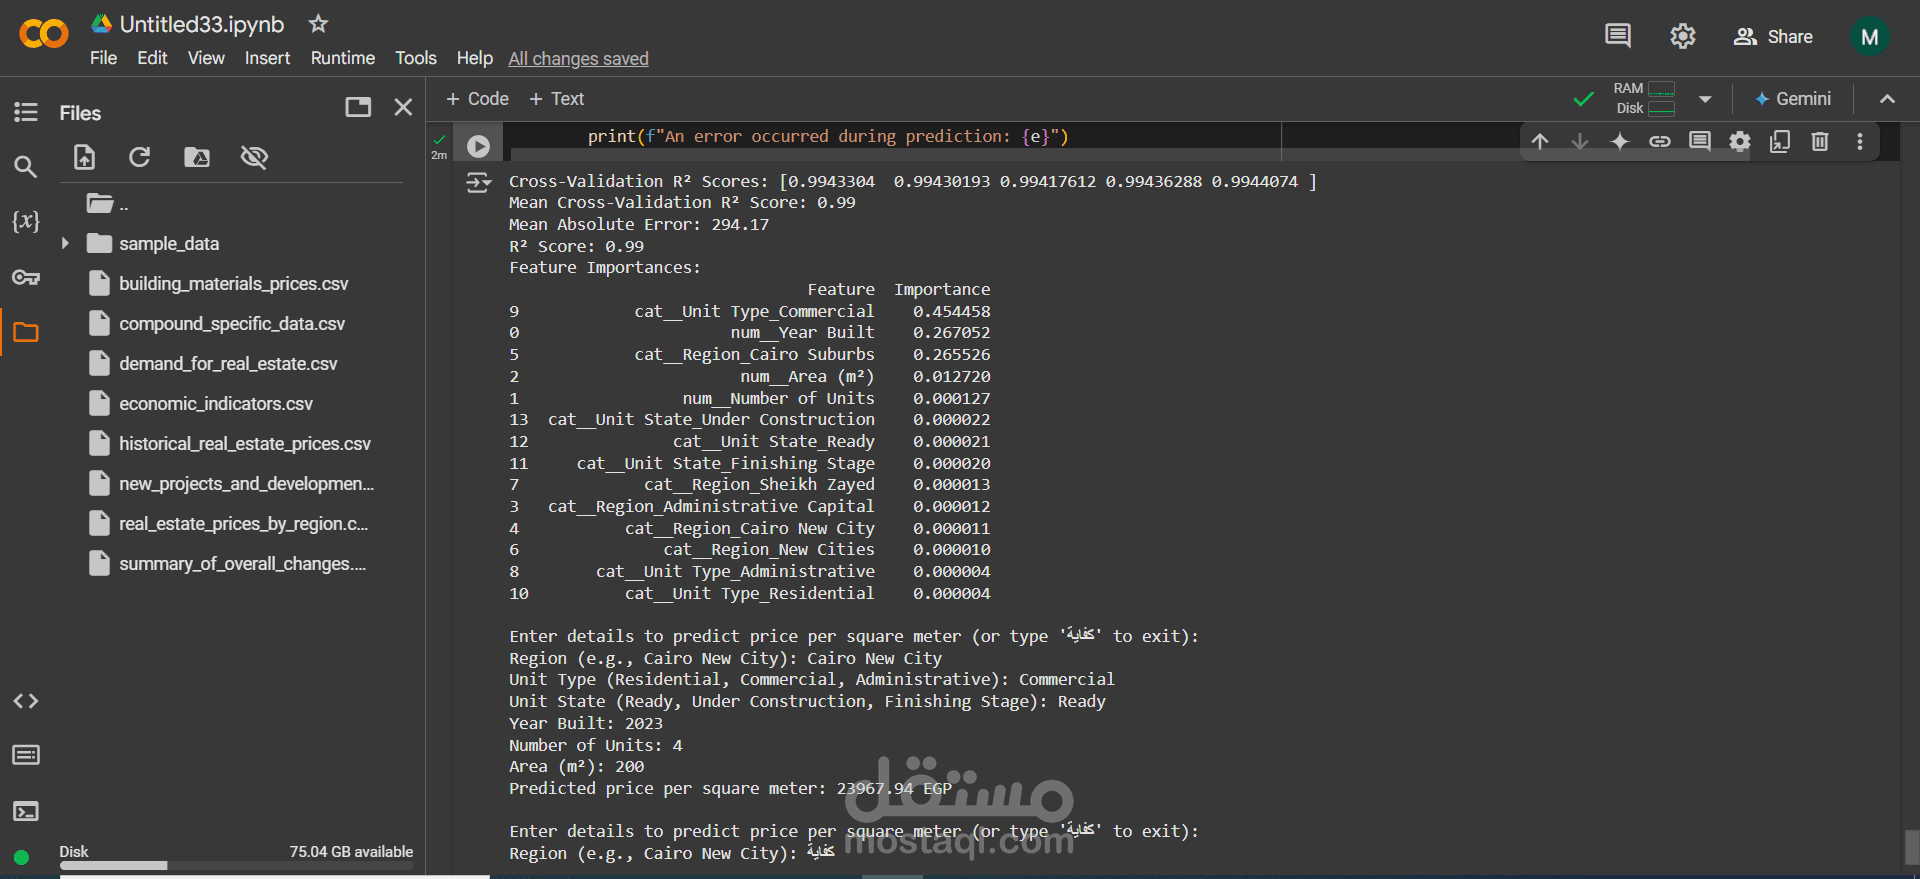This screenshot has height=879, width=1920.
Task: Open the Variables panel
Action: point(26,221)
